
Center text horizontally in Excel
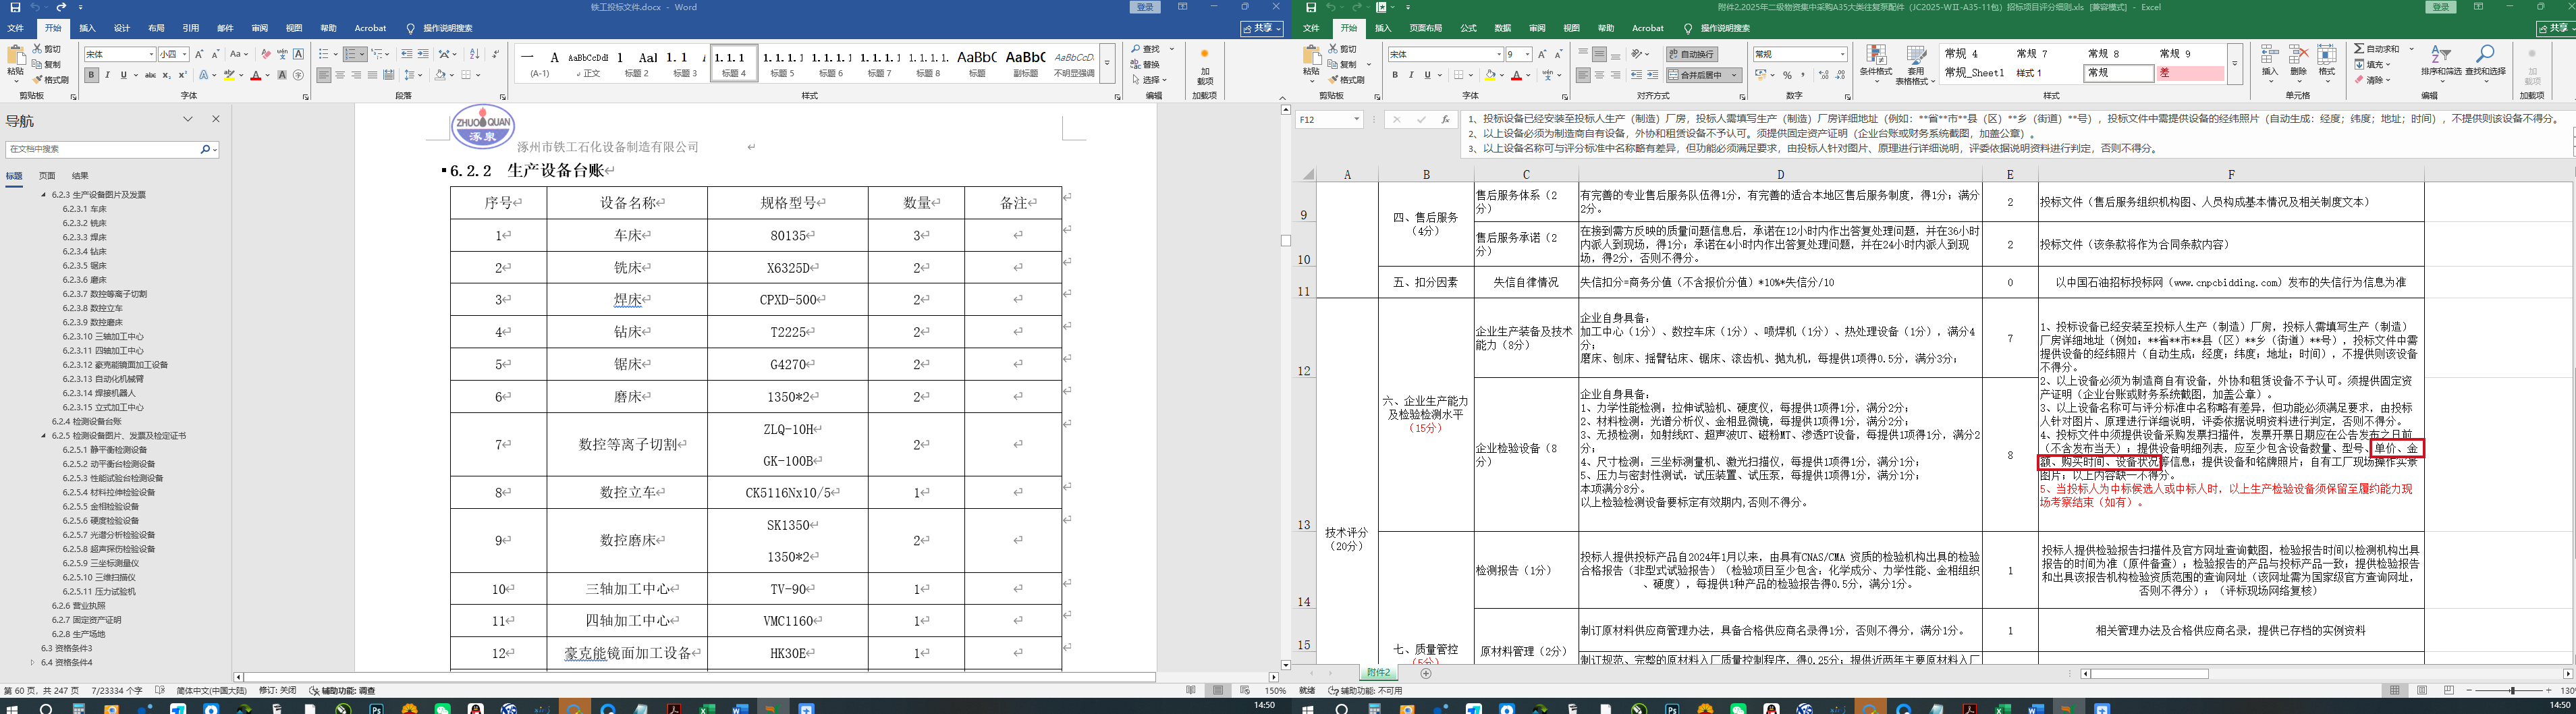coord(1600,75)
